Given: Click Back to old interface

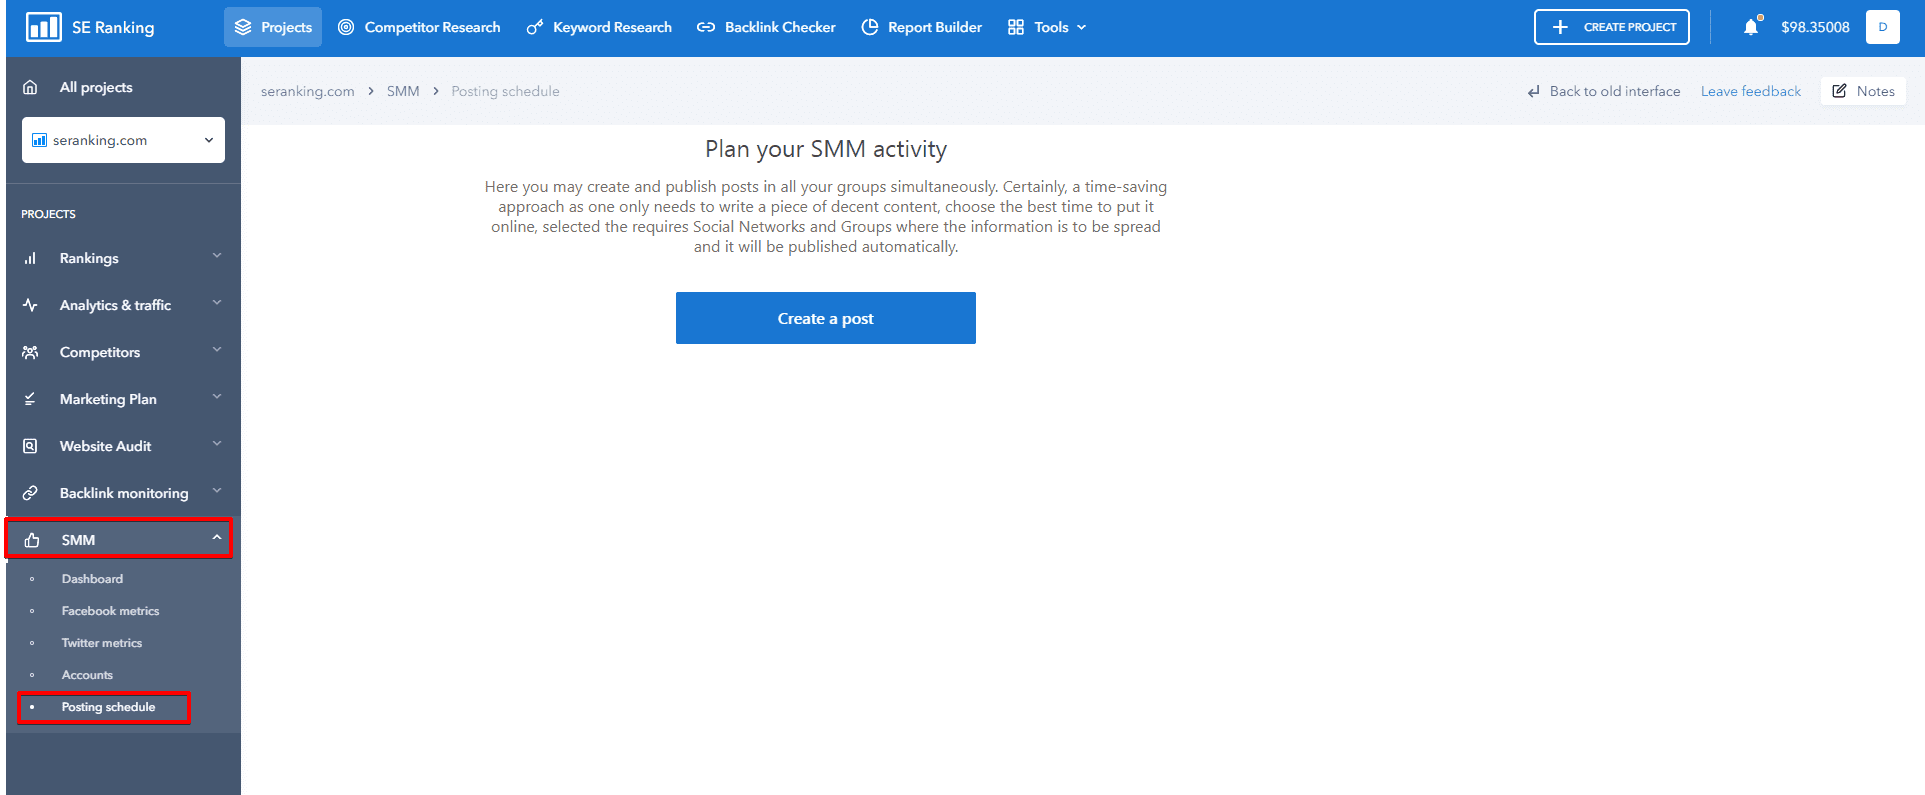Looking at the screenshot, I should tap(1604, 91).
